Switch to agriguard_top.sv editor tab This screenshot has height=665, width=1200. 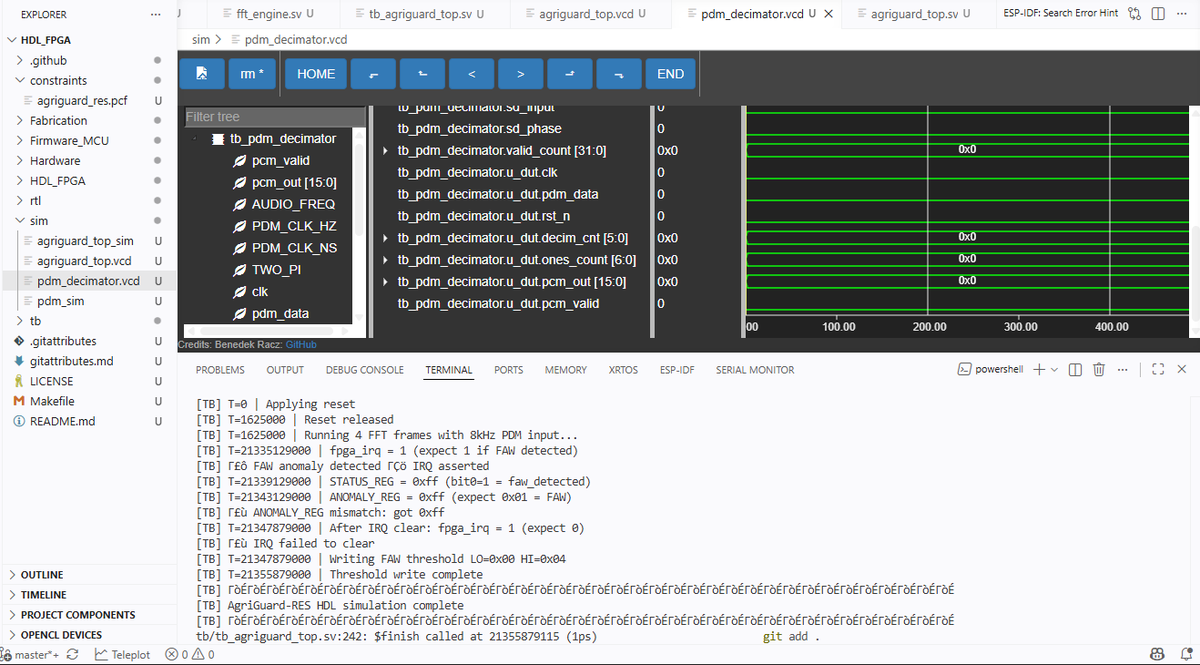pyautogui.click(x=920, y=14)
